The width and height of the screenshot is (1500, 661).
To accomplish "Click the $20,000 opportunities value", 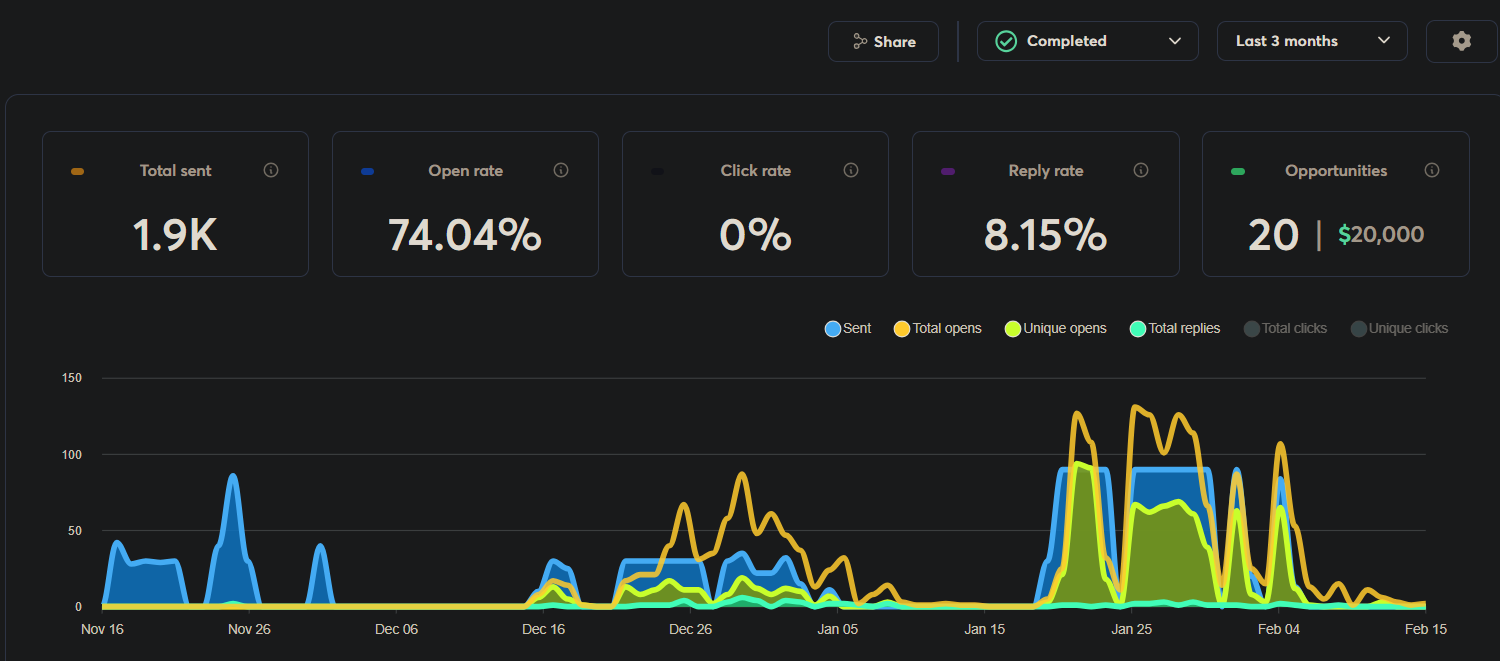I will pos(1381,234).
